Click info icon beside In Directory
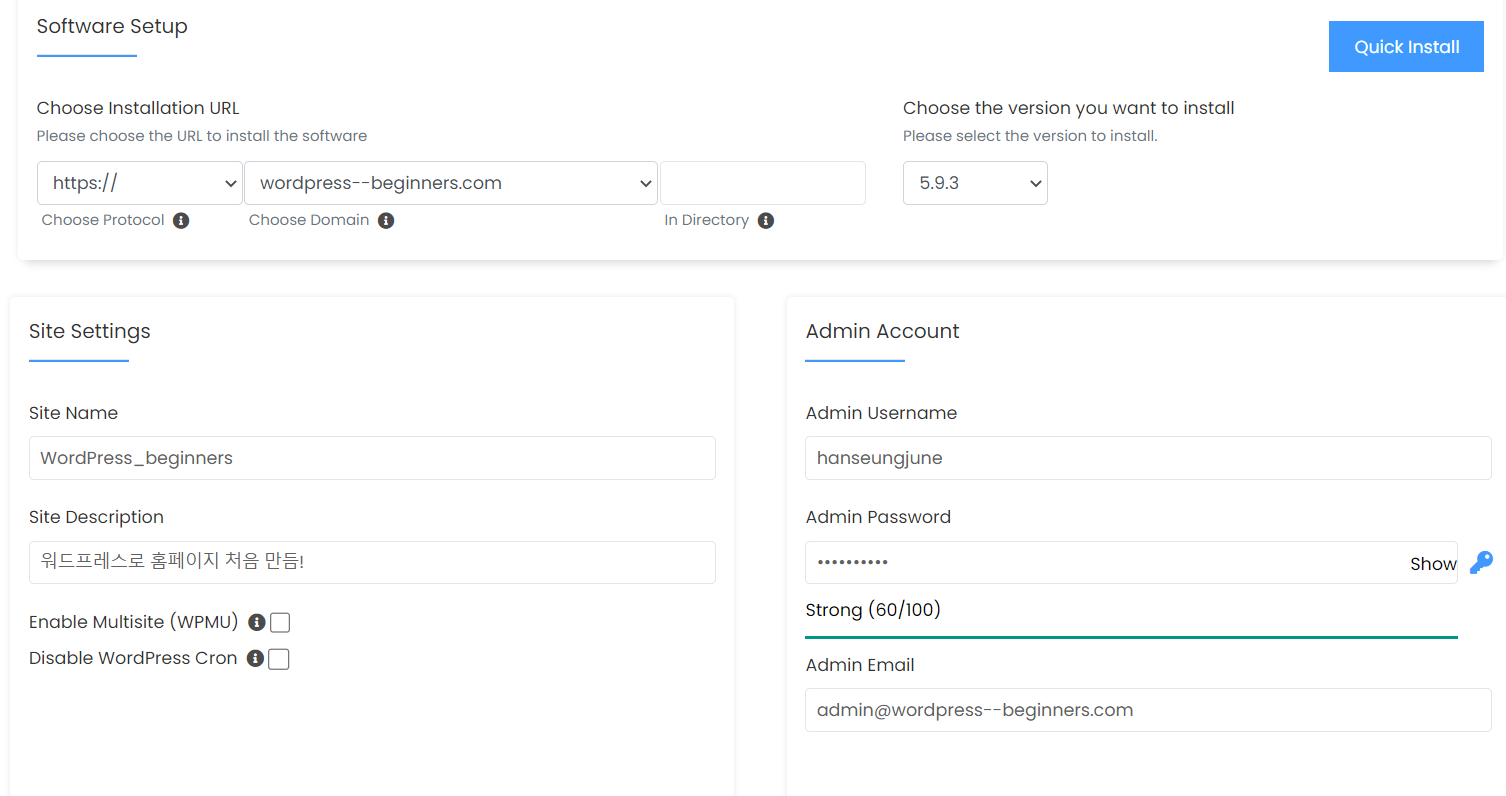The image size is (1506, 796). (766, 220)
